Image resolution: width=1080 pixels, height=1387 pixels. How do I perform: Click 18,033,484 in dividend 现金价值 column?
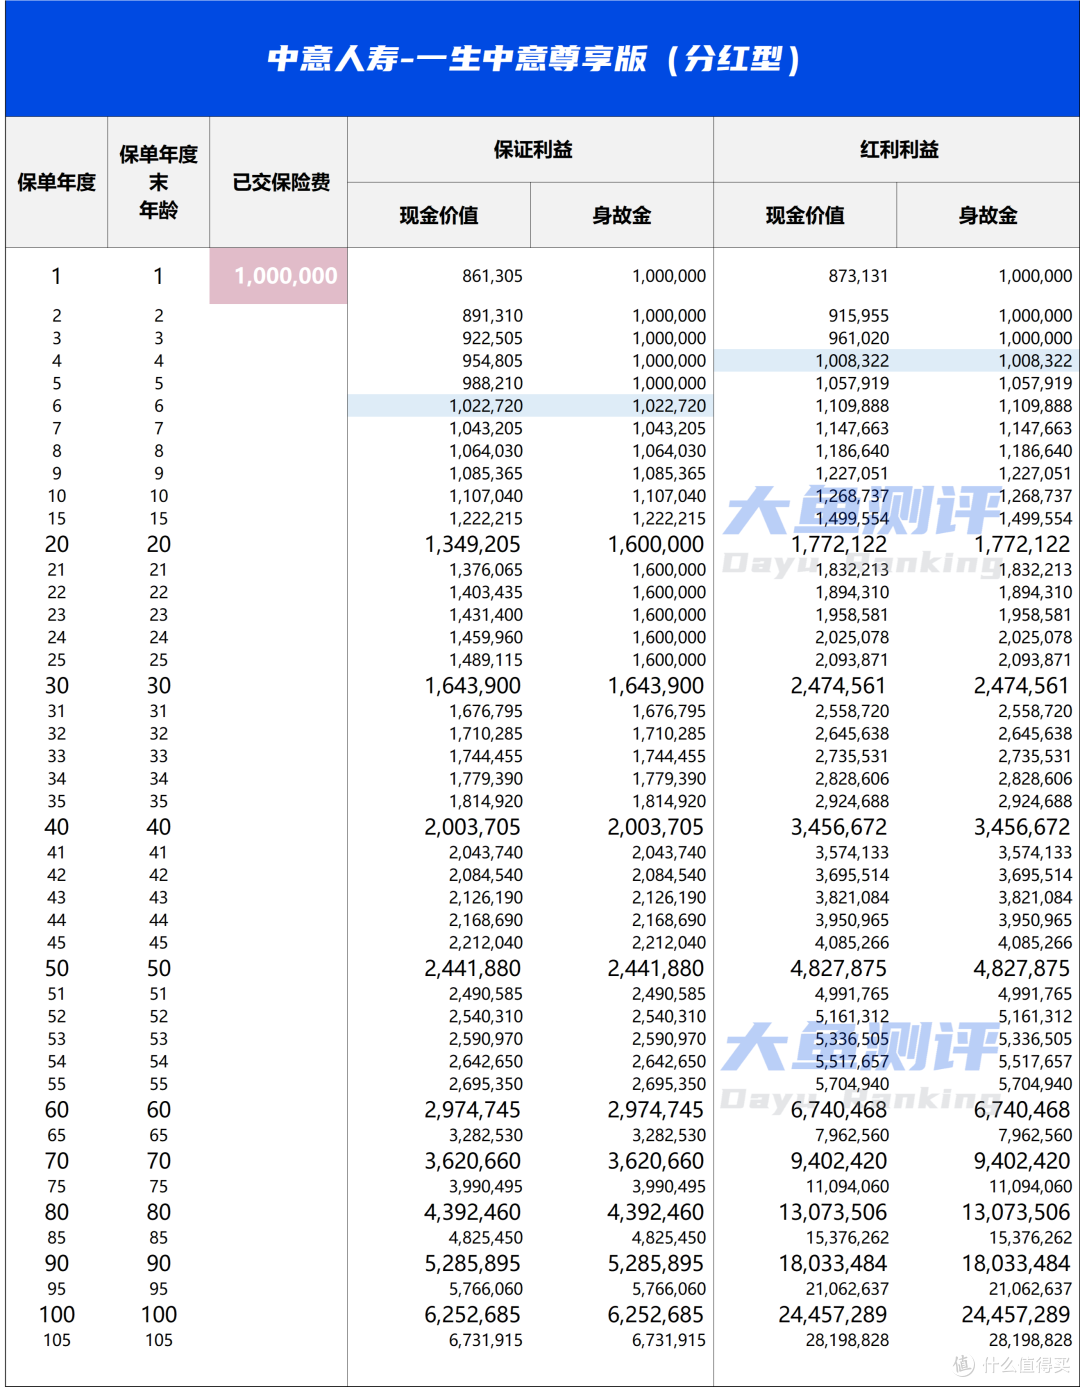point(833,1264)
